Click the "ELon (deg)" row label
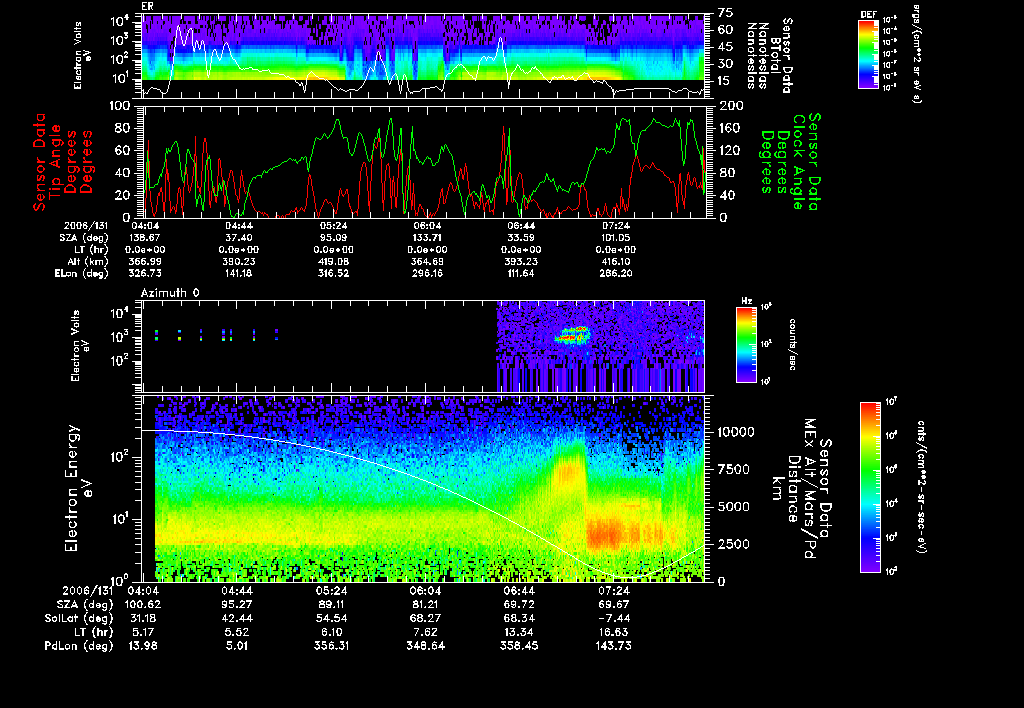 click(x=82, y=274)
